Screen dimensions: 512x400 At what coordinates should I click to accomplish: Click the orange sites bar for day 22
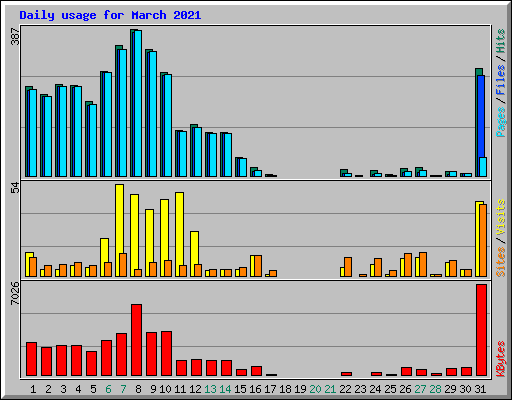click(348, 267)
